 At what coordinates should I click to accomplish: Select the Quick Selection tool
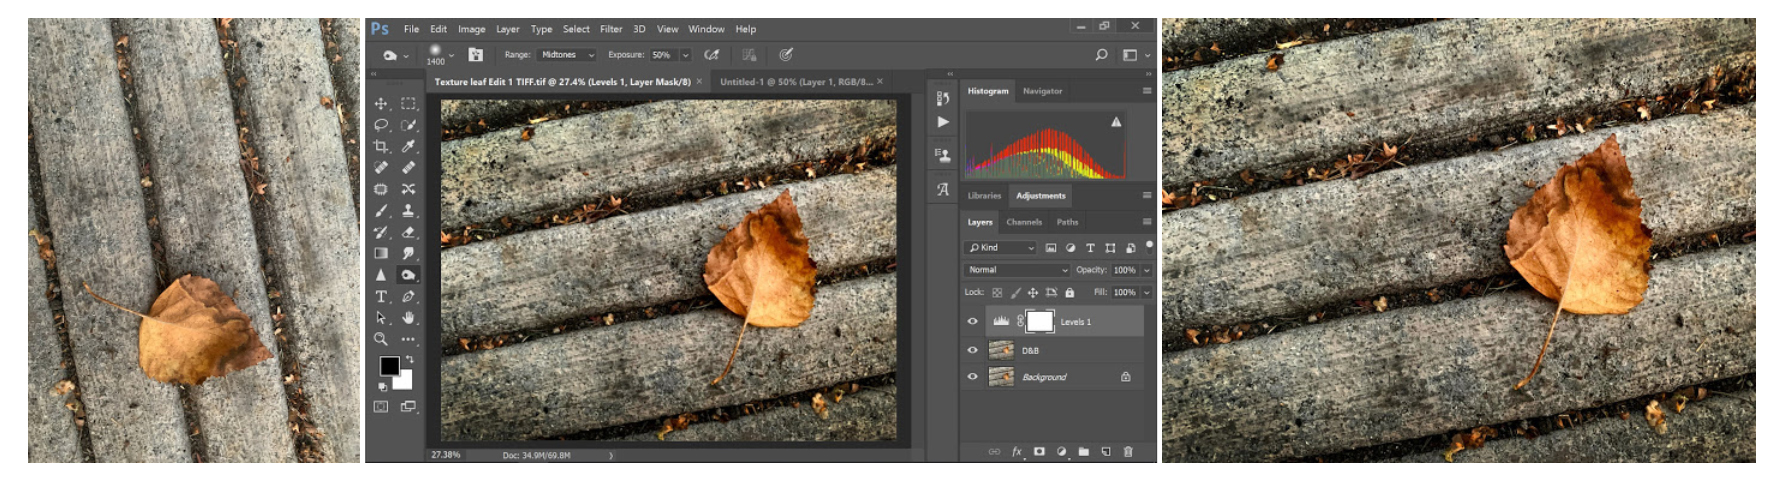tap(408, 125)
